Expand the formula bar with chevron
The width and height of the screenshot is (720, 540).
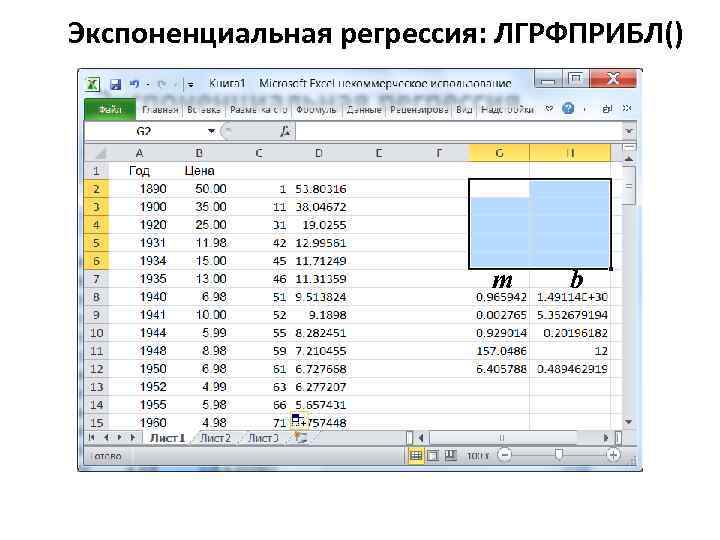tap(629, 131)
